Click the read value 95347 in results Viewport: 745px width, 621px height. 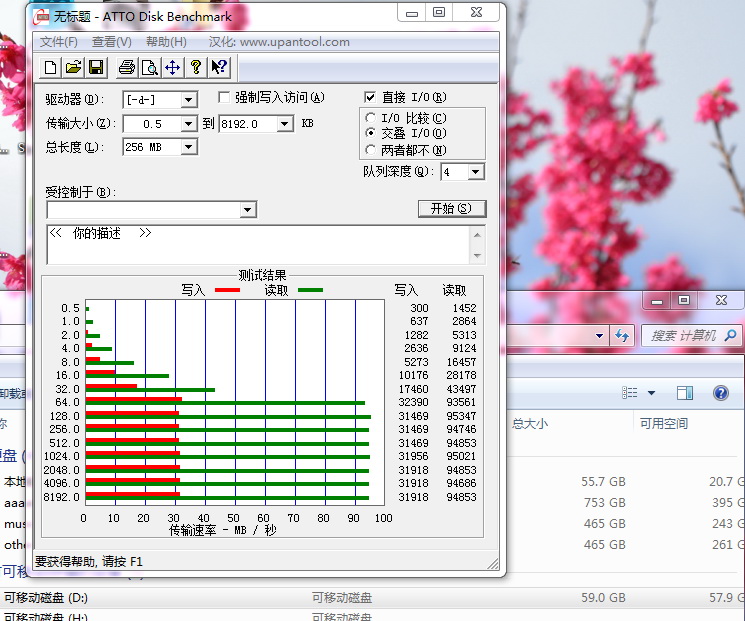tap(461, 416)
